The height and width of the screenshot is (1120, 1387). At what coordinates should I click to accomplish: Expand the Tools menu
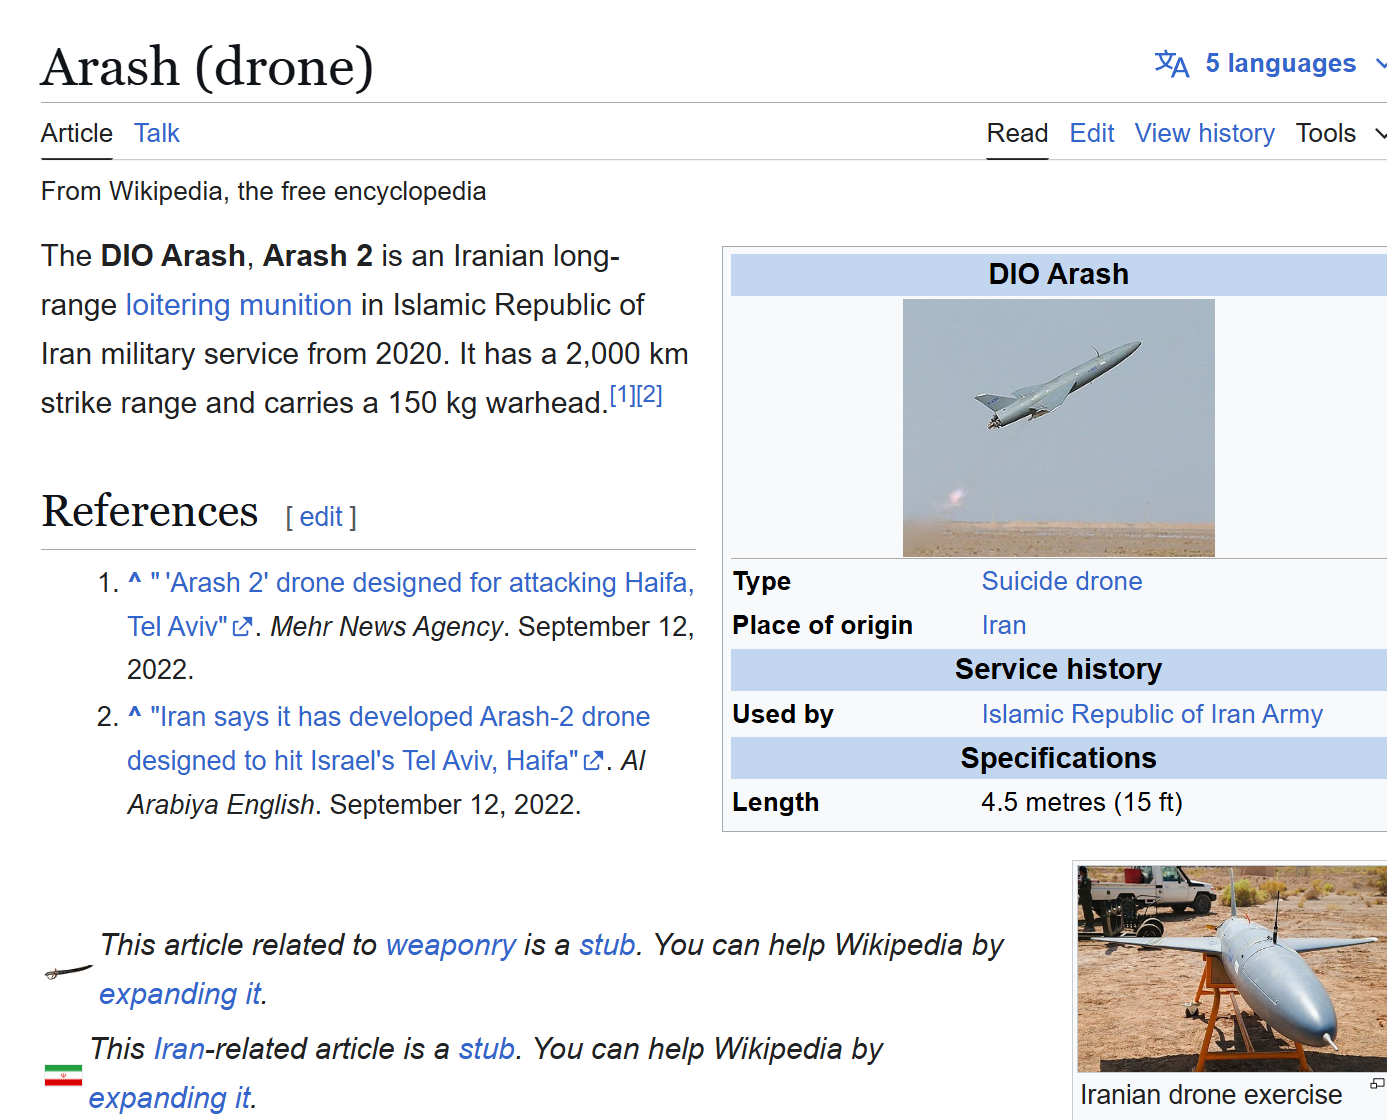pos(1340,133)
